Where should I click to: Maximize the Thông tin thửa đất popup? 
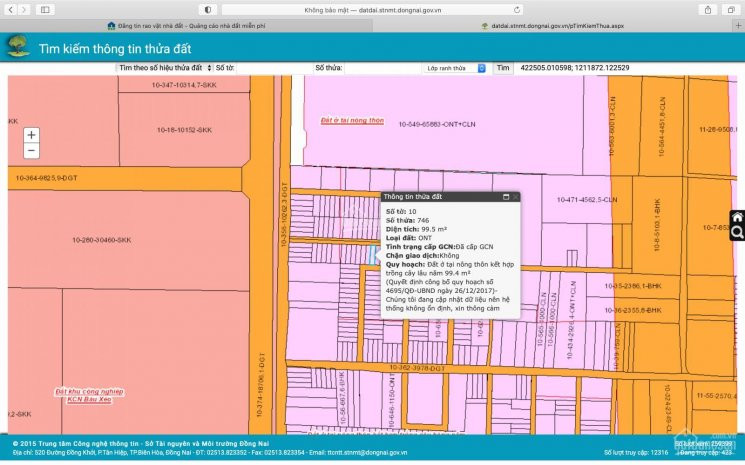[x=506, y=197]
